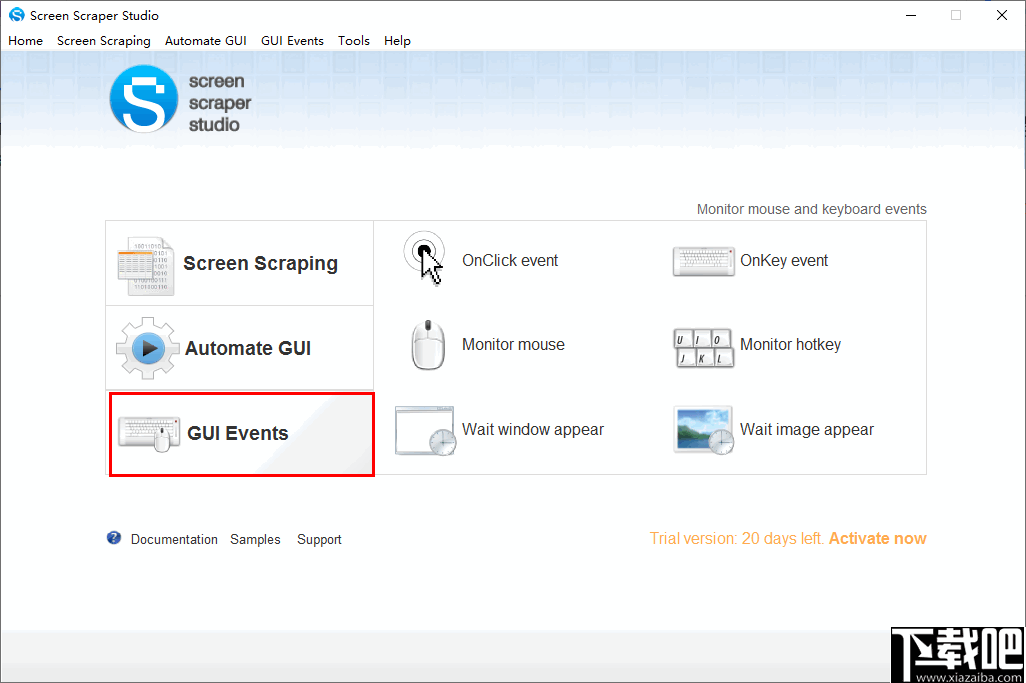Click the Trial version 20 days left text

pyautogui.click(x=737, y=538)
